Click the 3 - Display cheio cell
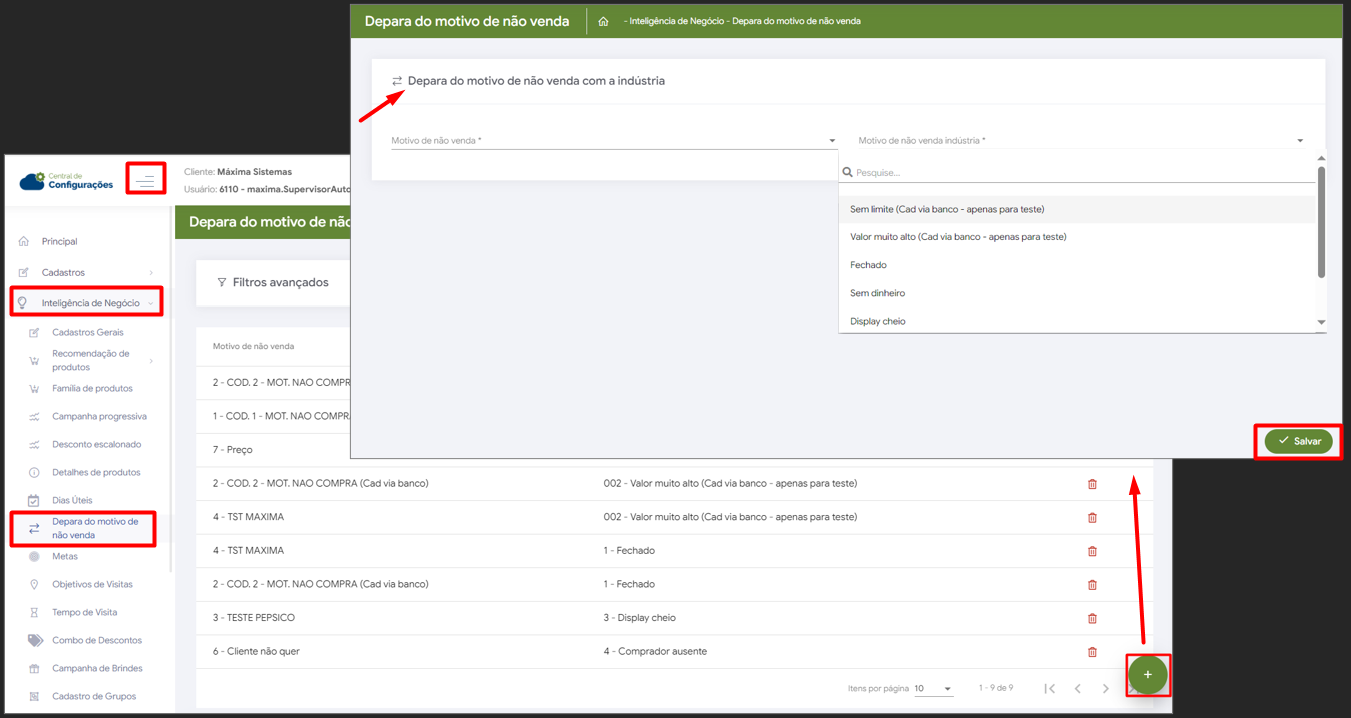Screen dimensions: 1351x718 [x=639, y=618]
